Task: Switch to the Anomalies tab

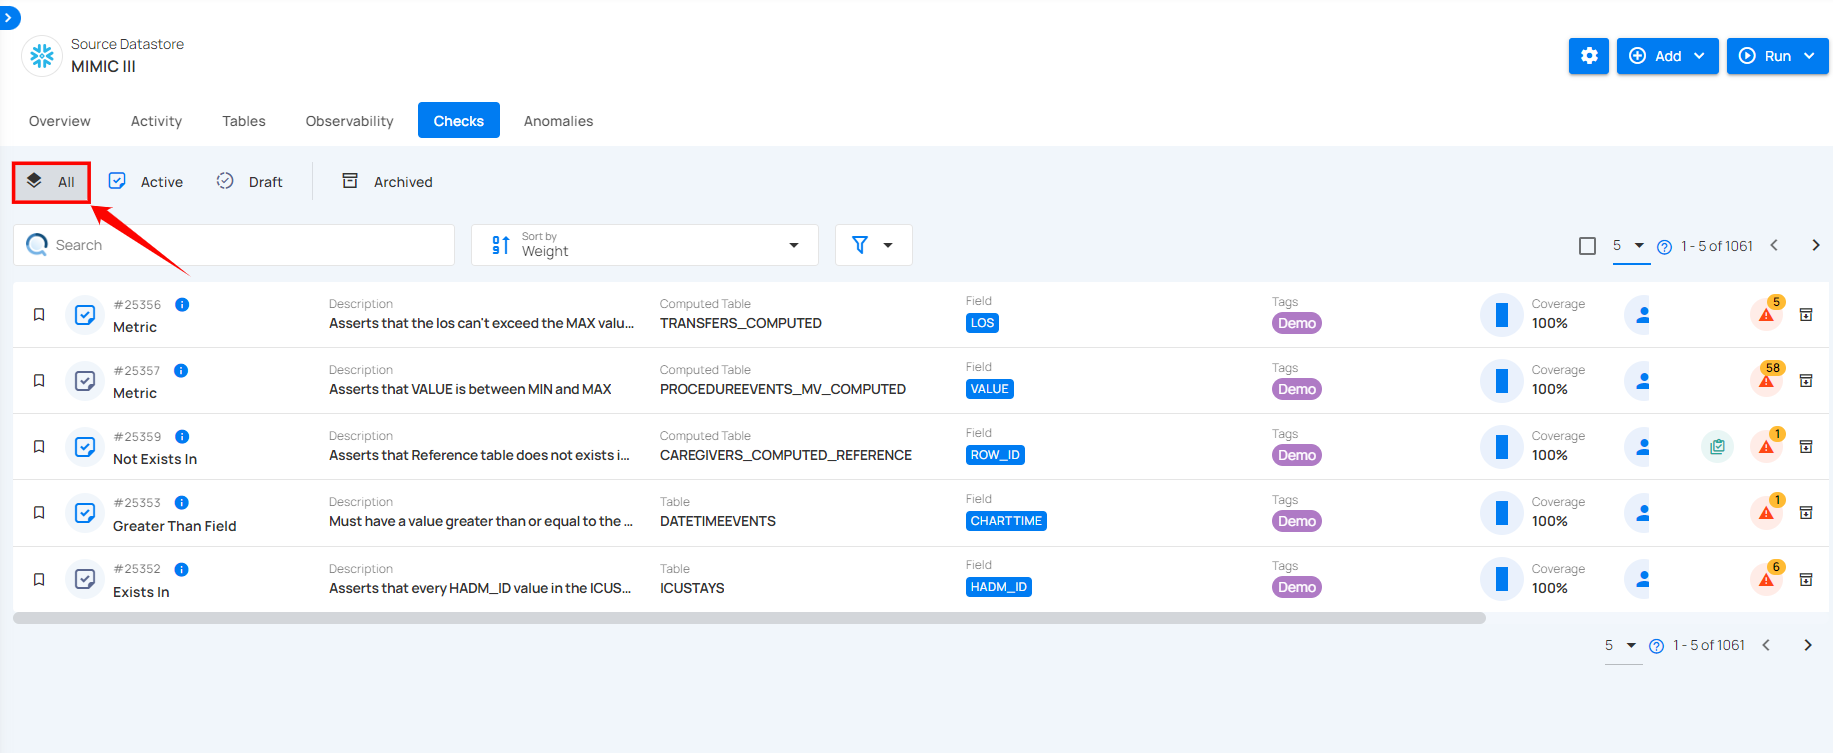Action: (x=558, y=121)
